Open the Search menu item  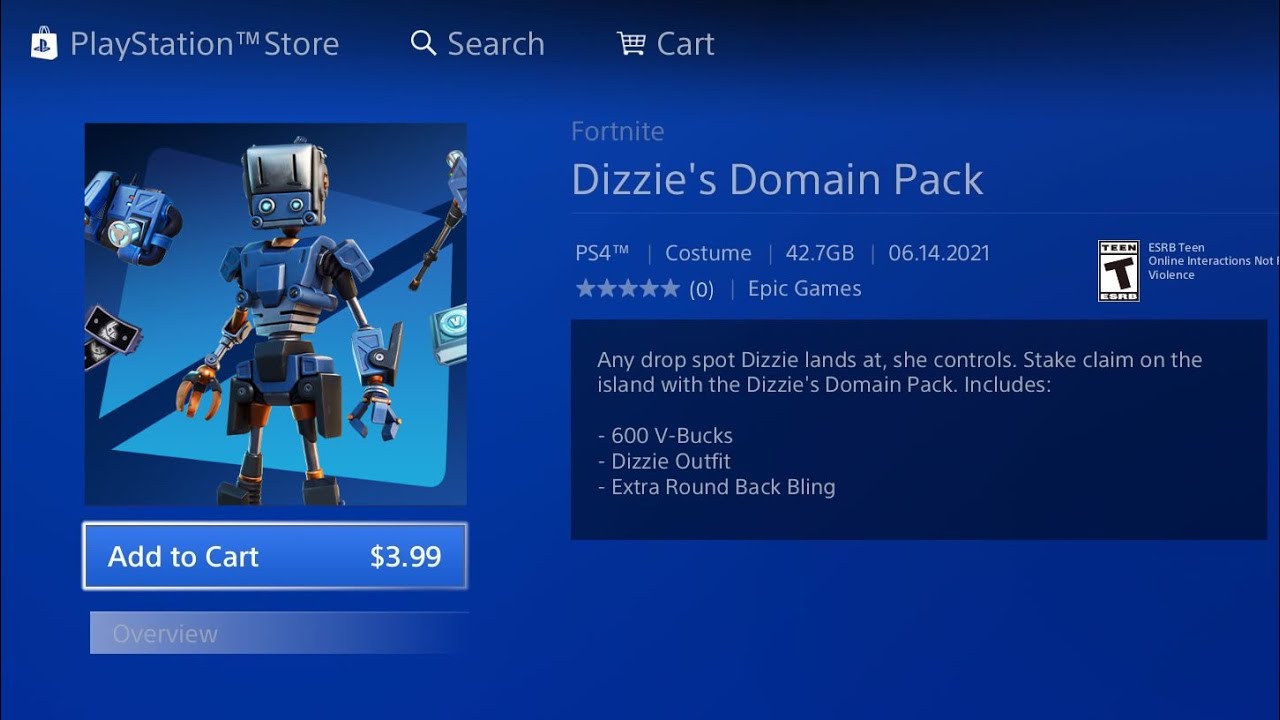[x=478, y=43]
